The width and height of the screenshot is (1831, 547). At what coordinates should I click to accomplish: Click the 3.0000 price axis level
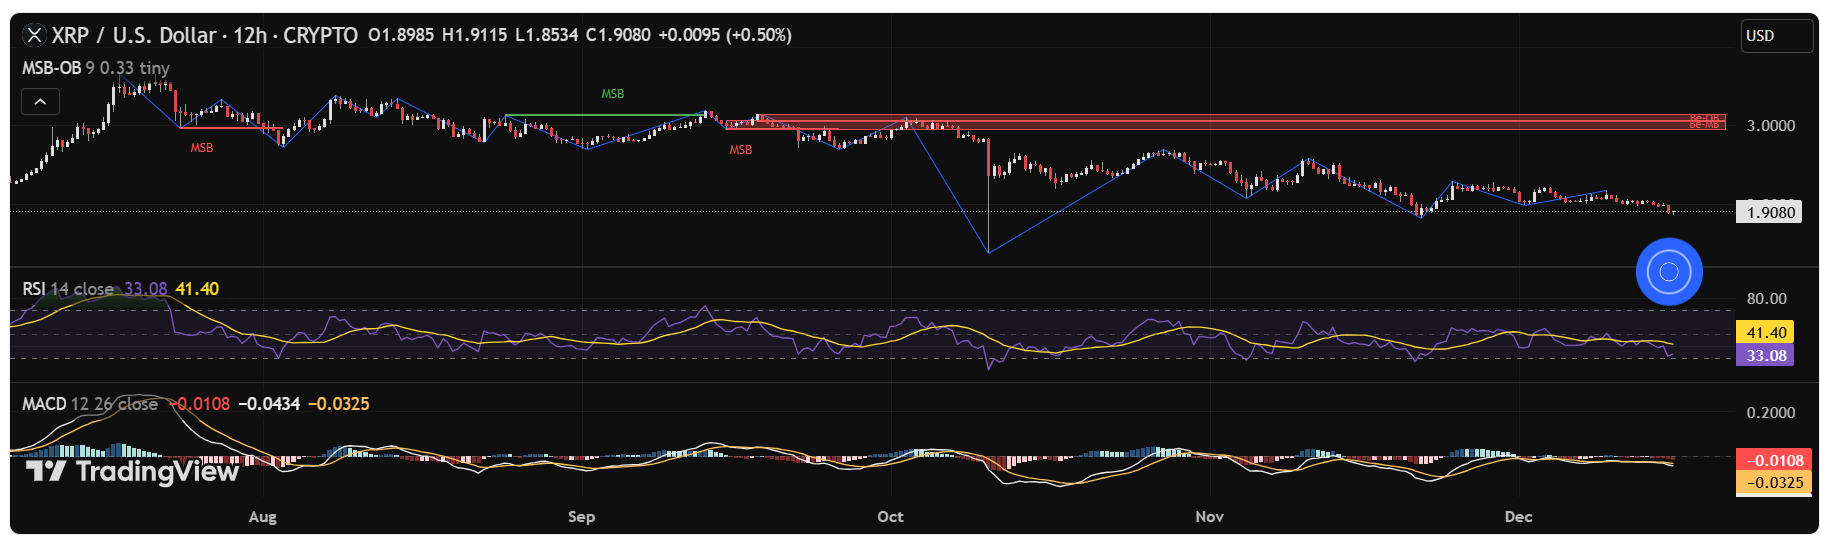tap(1770, 126)
